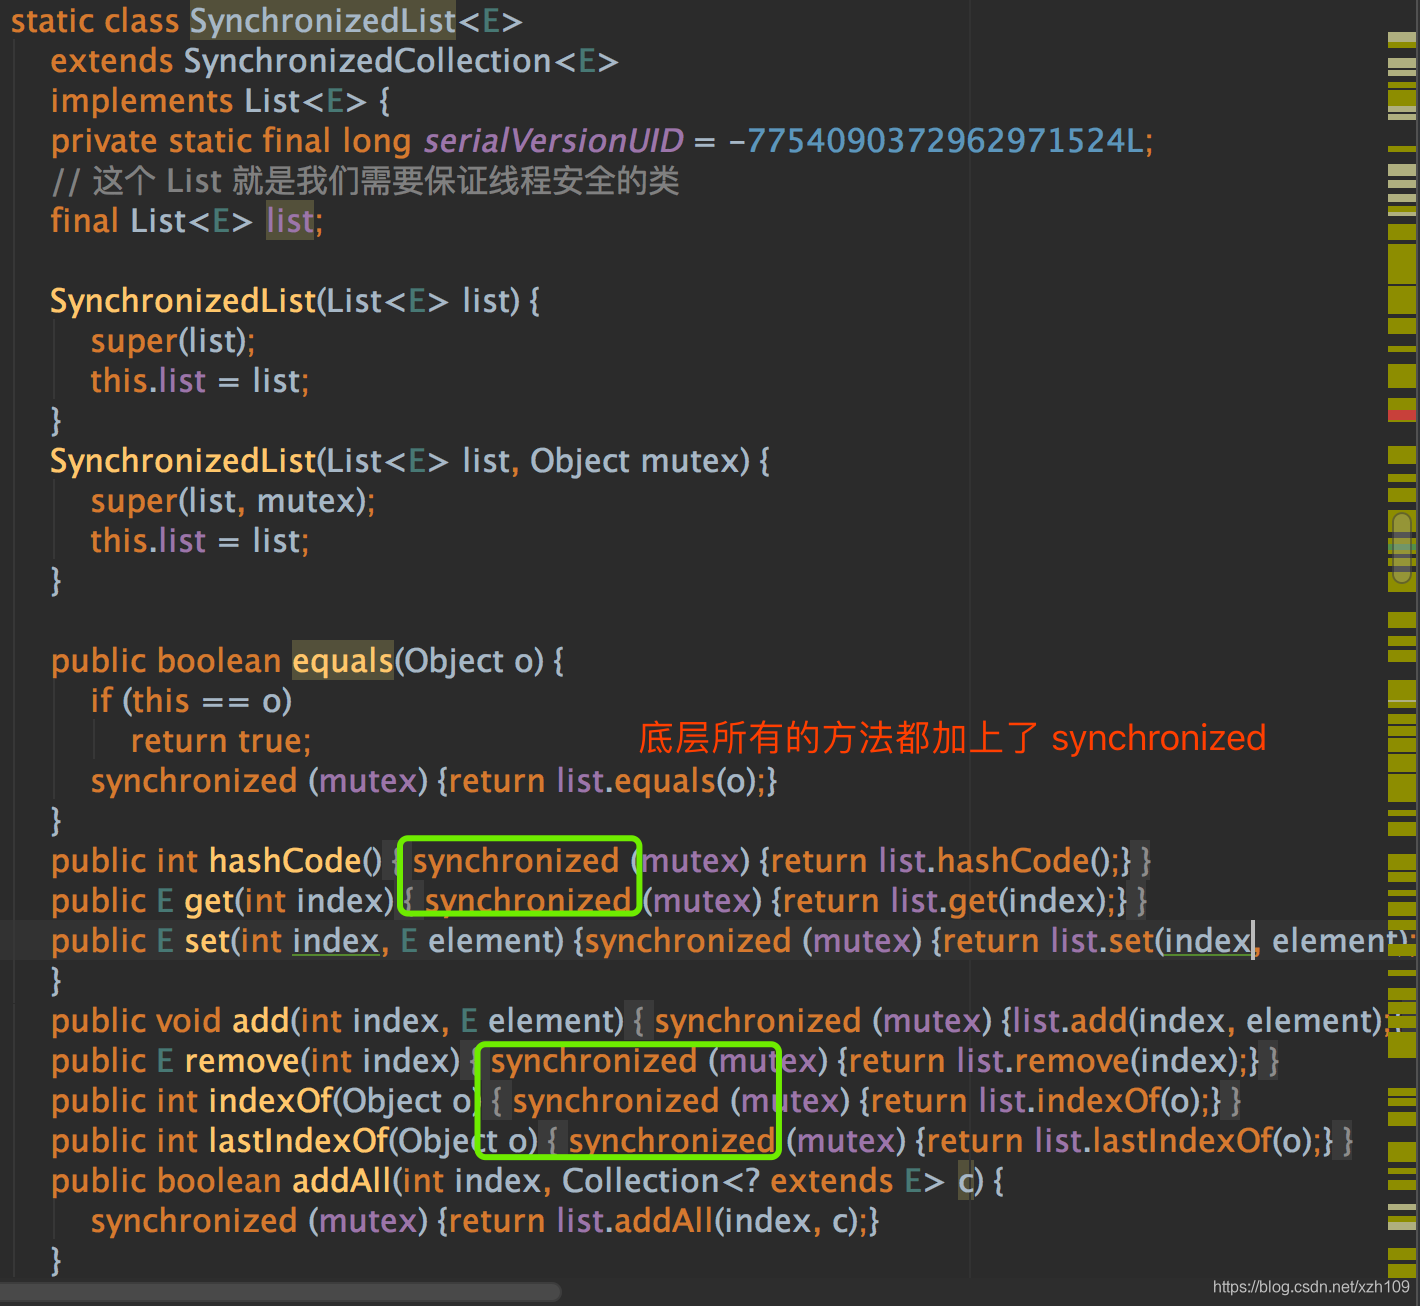Image resolution: width=1420 pixels, height=1306 pixels.
Task: Click the highlighted SynchronizedList class name
Action: [322, 21]
